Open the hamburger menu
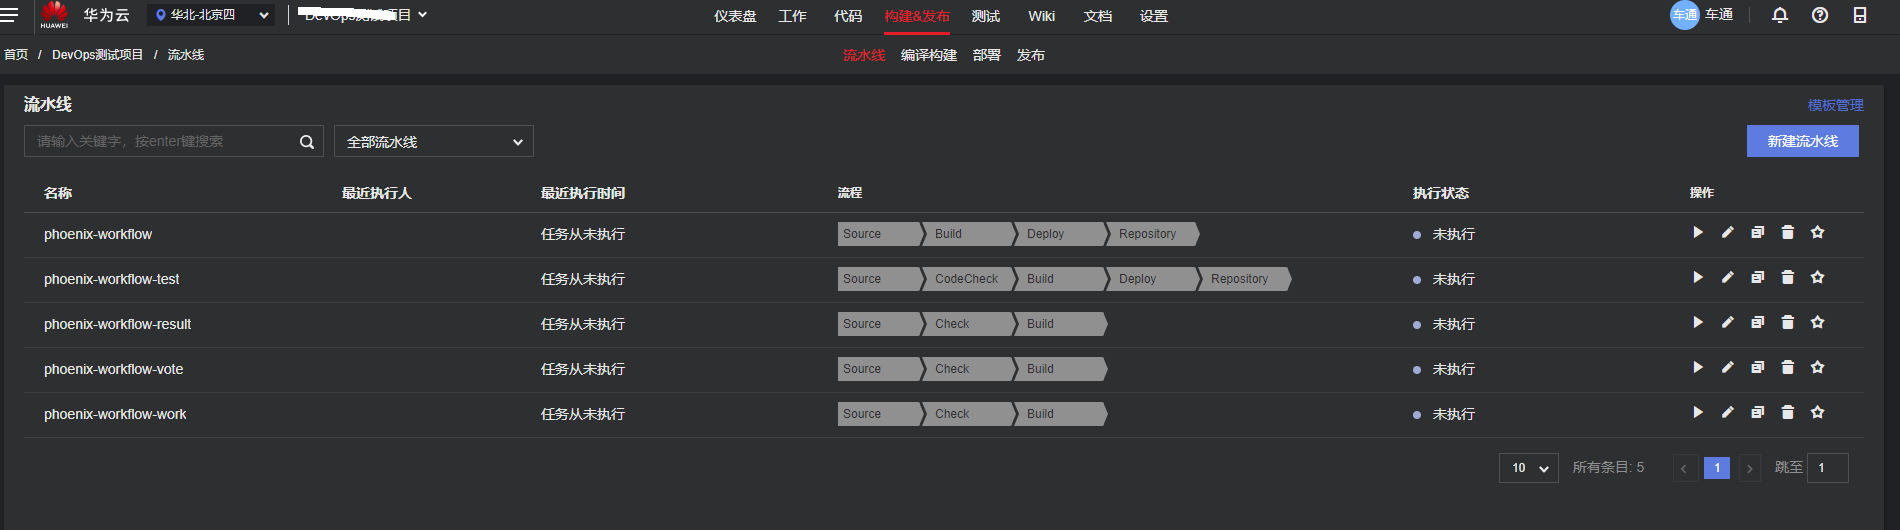This screenshot has width=1900, height=530. pos(9,15)
